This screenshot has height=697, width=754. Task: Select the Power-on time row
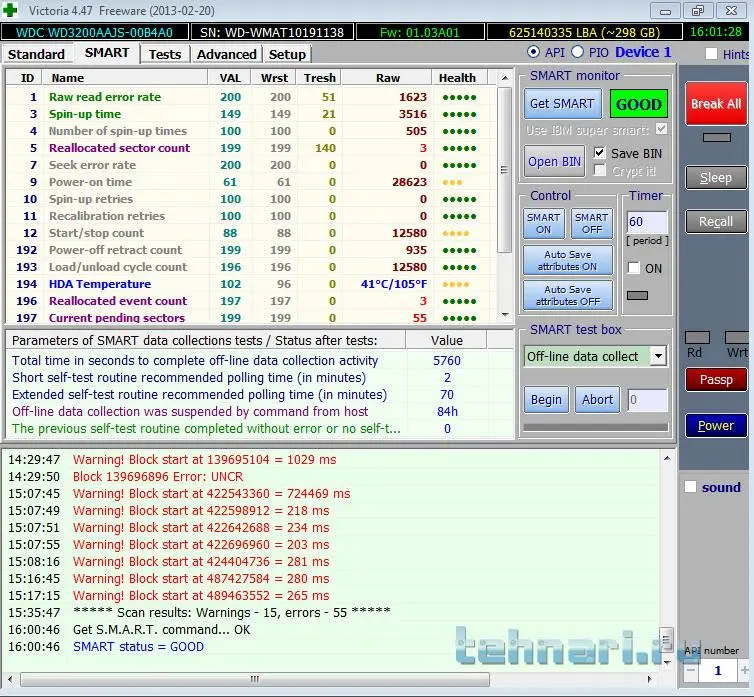click(x=251, y=182)
